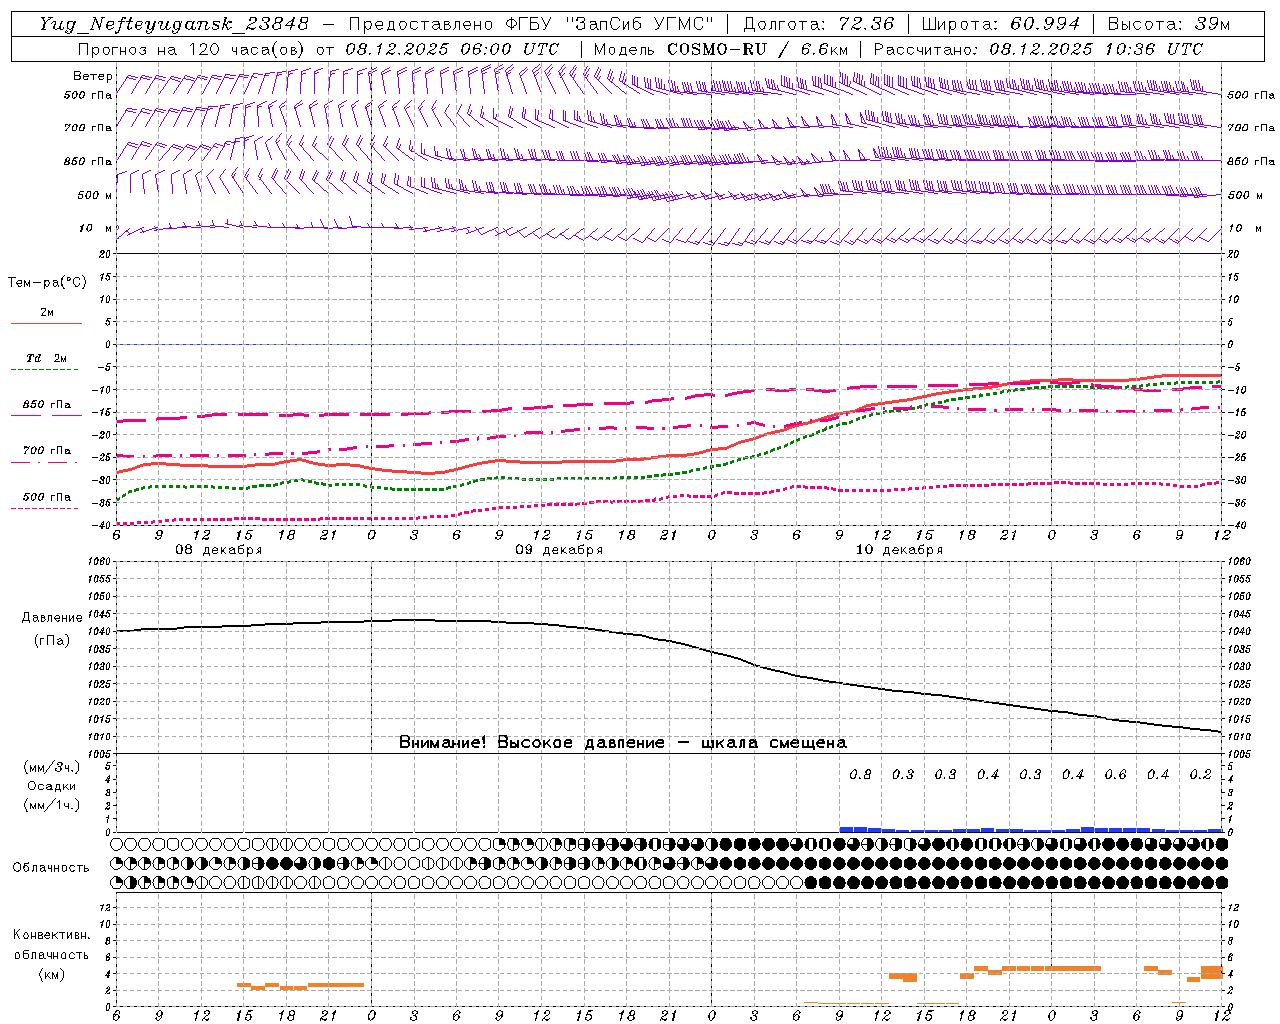
Task: Click the Модель COSMO-RU / 6.6км label
Action: click(721, 49)
